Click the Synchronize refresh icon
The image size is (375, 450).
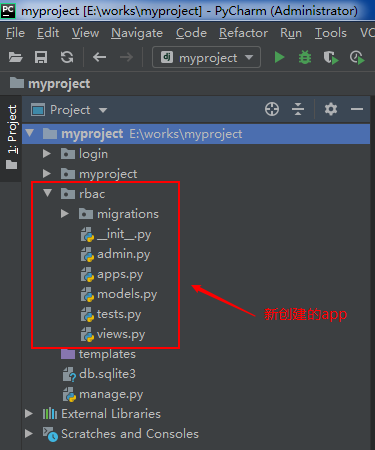coord(67,58)
